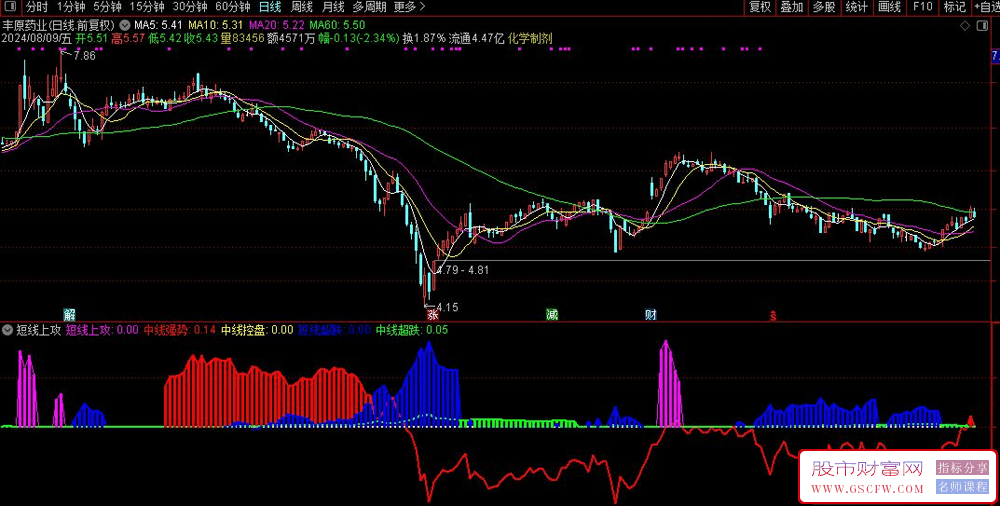Viewport: 1000px width, 506px height.
Task: Click the 收5.43 close price value
Action: pyautogui.click(x=201, y=38)
